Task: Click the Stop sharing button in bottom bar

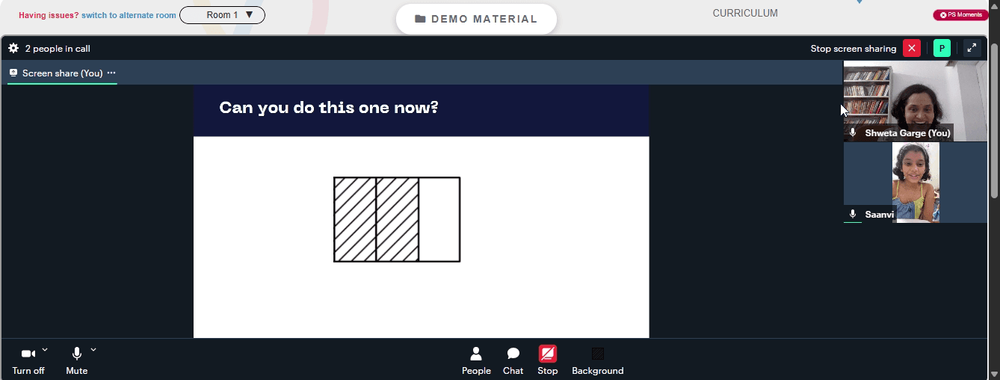Action: 547,361
